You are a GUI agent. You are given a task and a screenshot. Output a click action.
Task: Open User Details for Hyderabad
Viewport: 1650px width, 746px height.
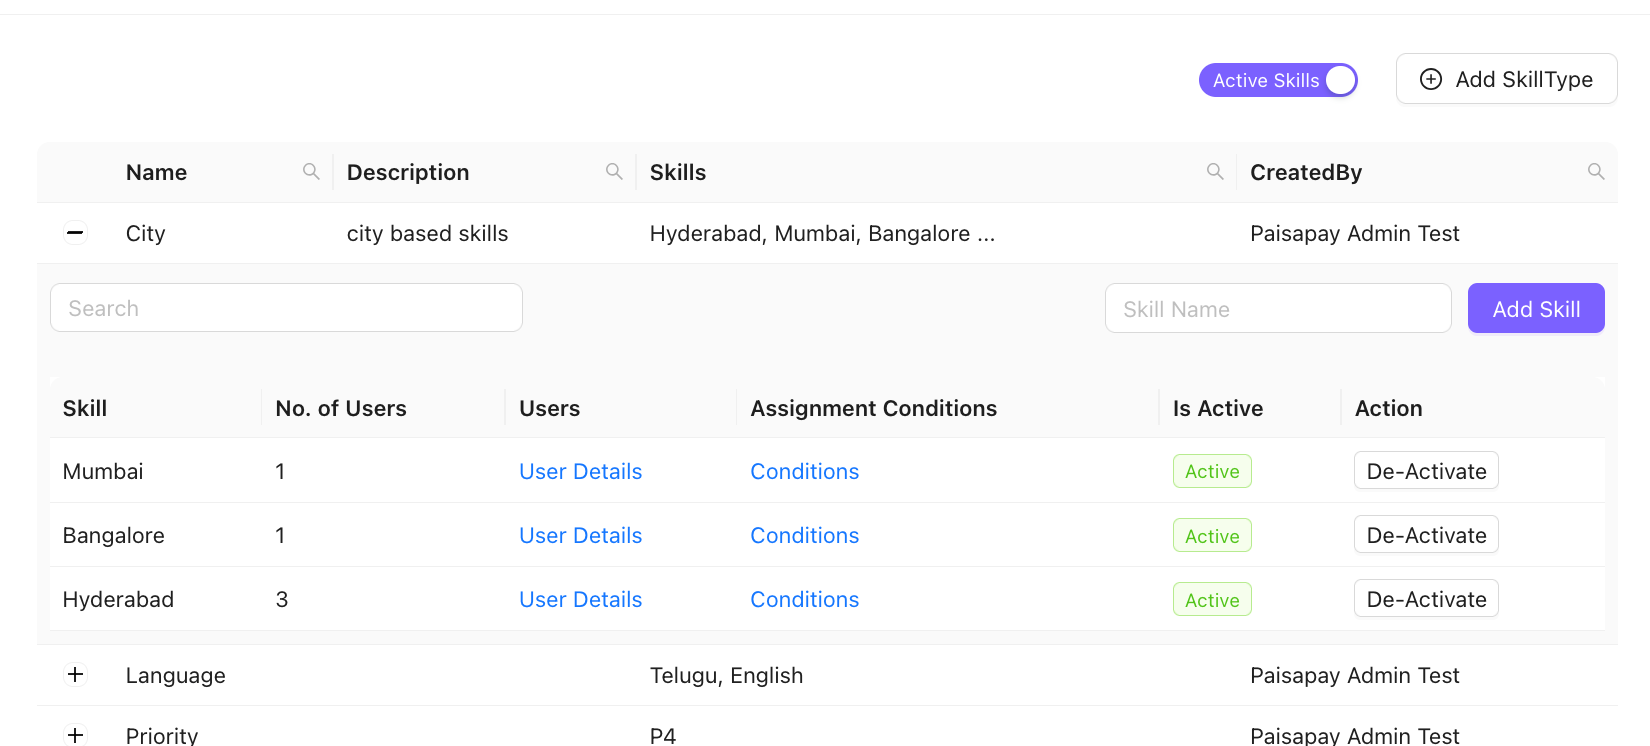coord(580,599)
